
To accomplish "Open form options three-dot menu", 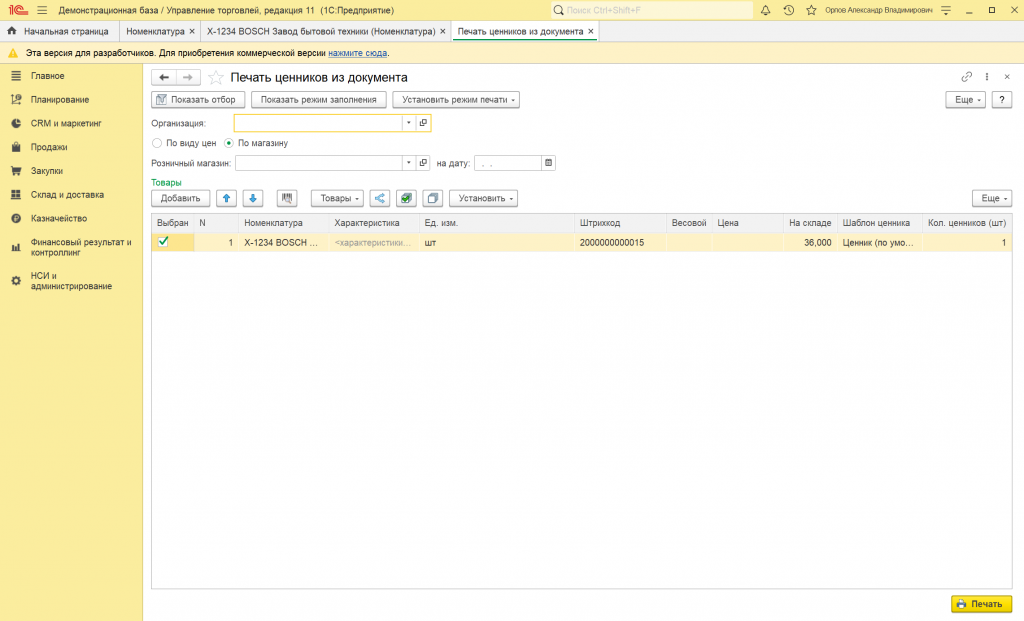I will coord(987,77).
